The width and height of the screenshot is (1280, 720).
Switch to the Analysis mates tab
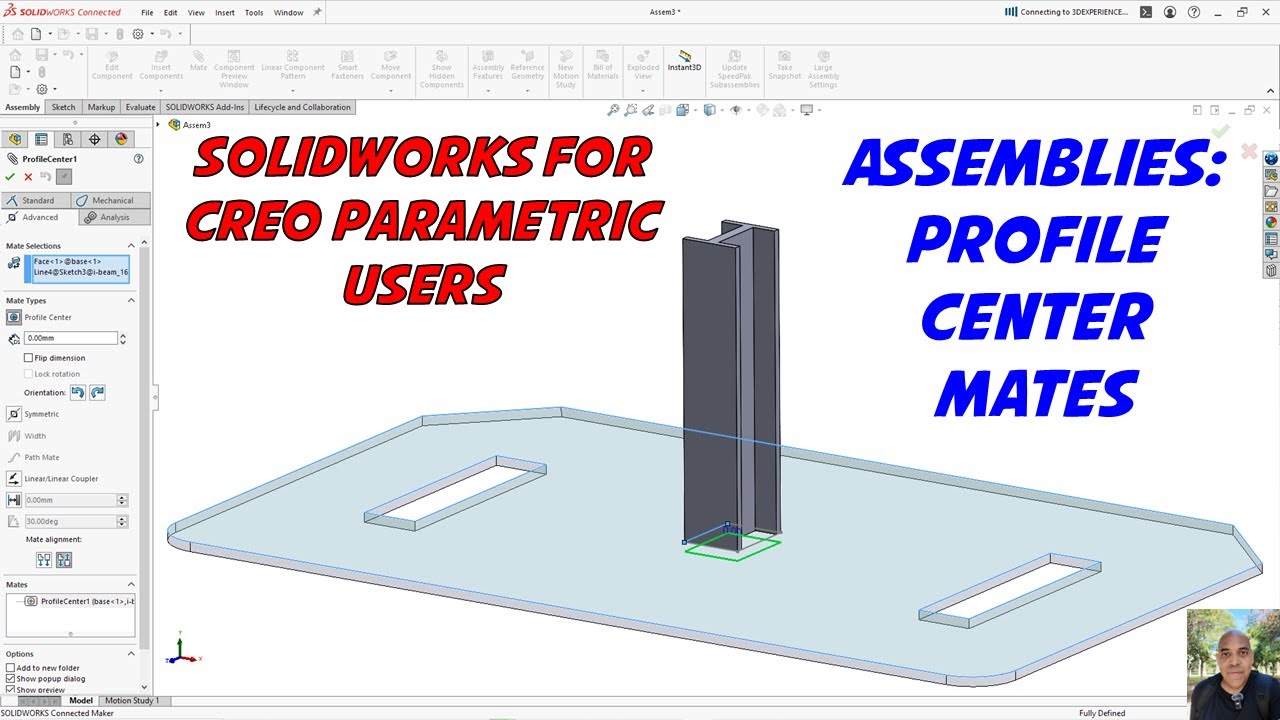[x=114, y=217]
